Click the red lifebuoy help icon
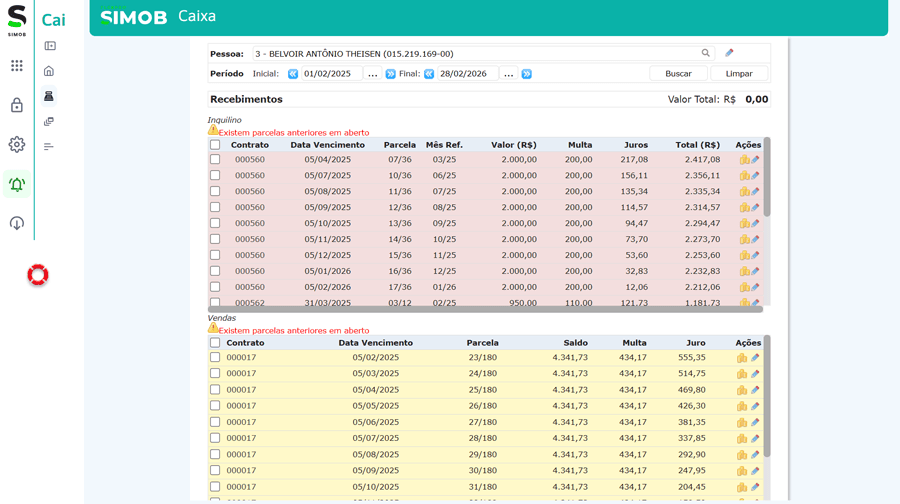Image resolution: width=900 pixels, height=504 pixels. click(38, 275)
